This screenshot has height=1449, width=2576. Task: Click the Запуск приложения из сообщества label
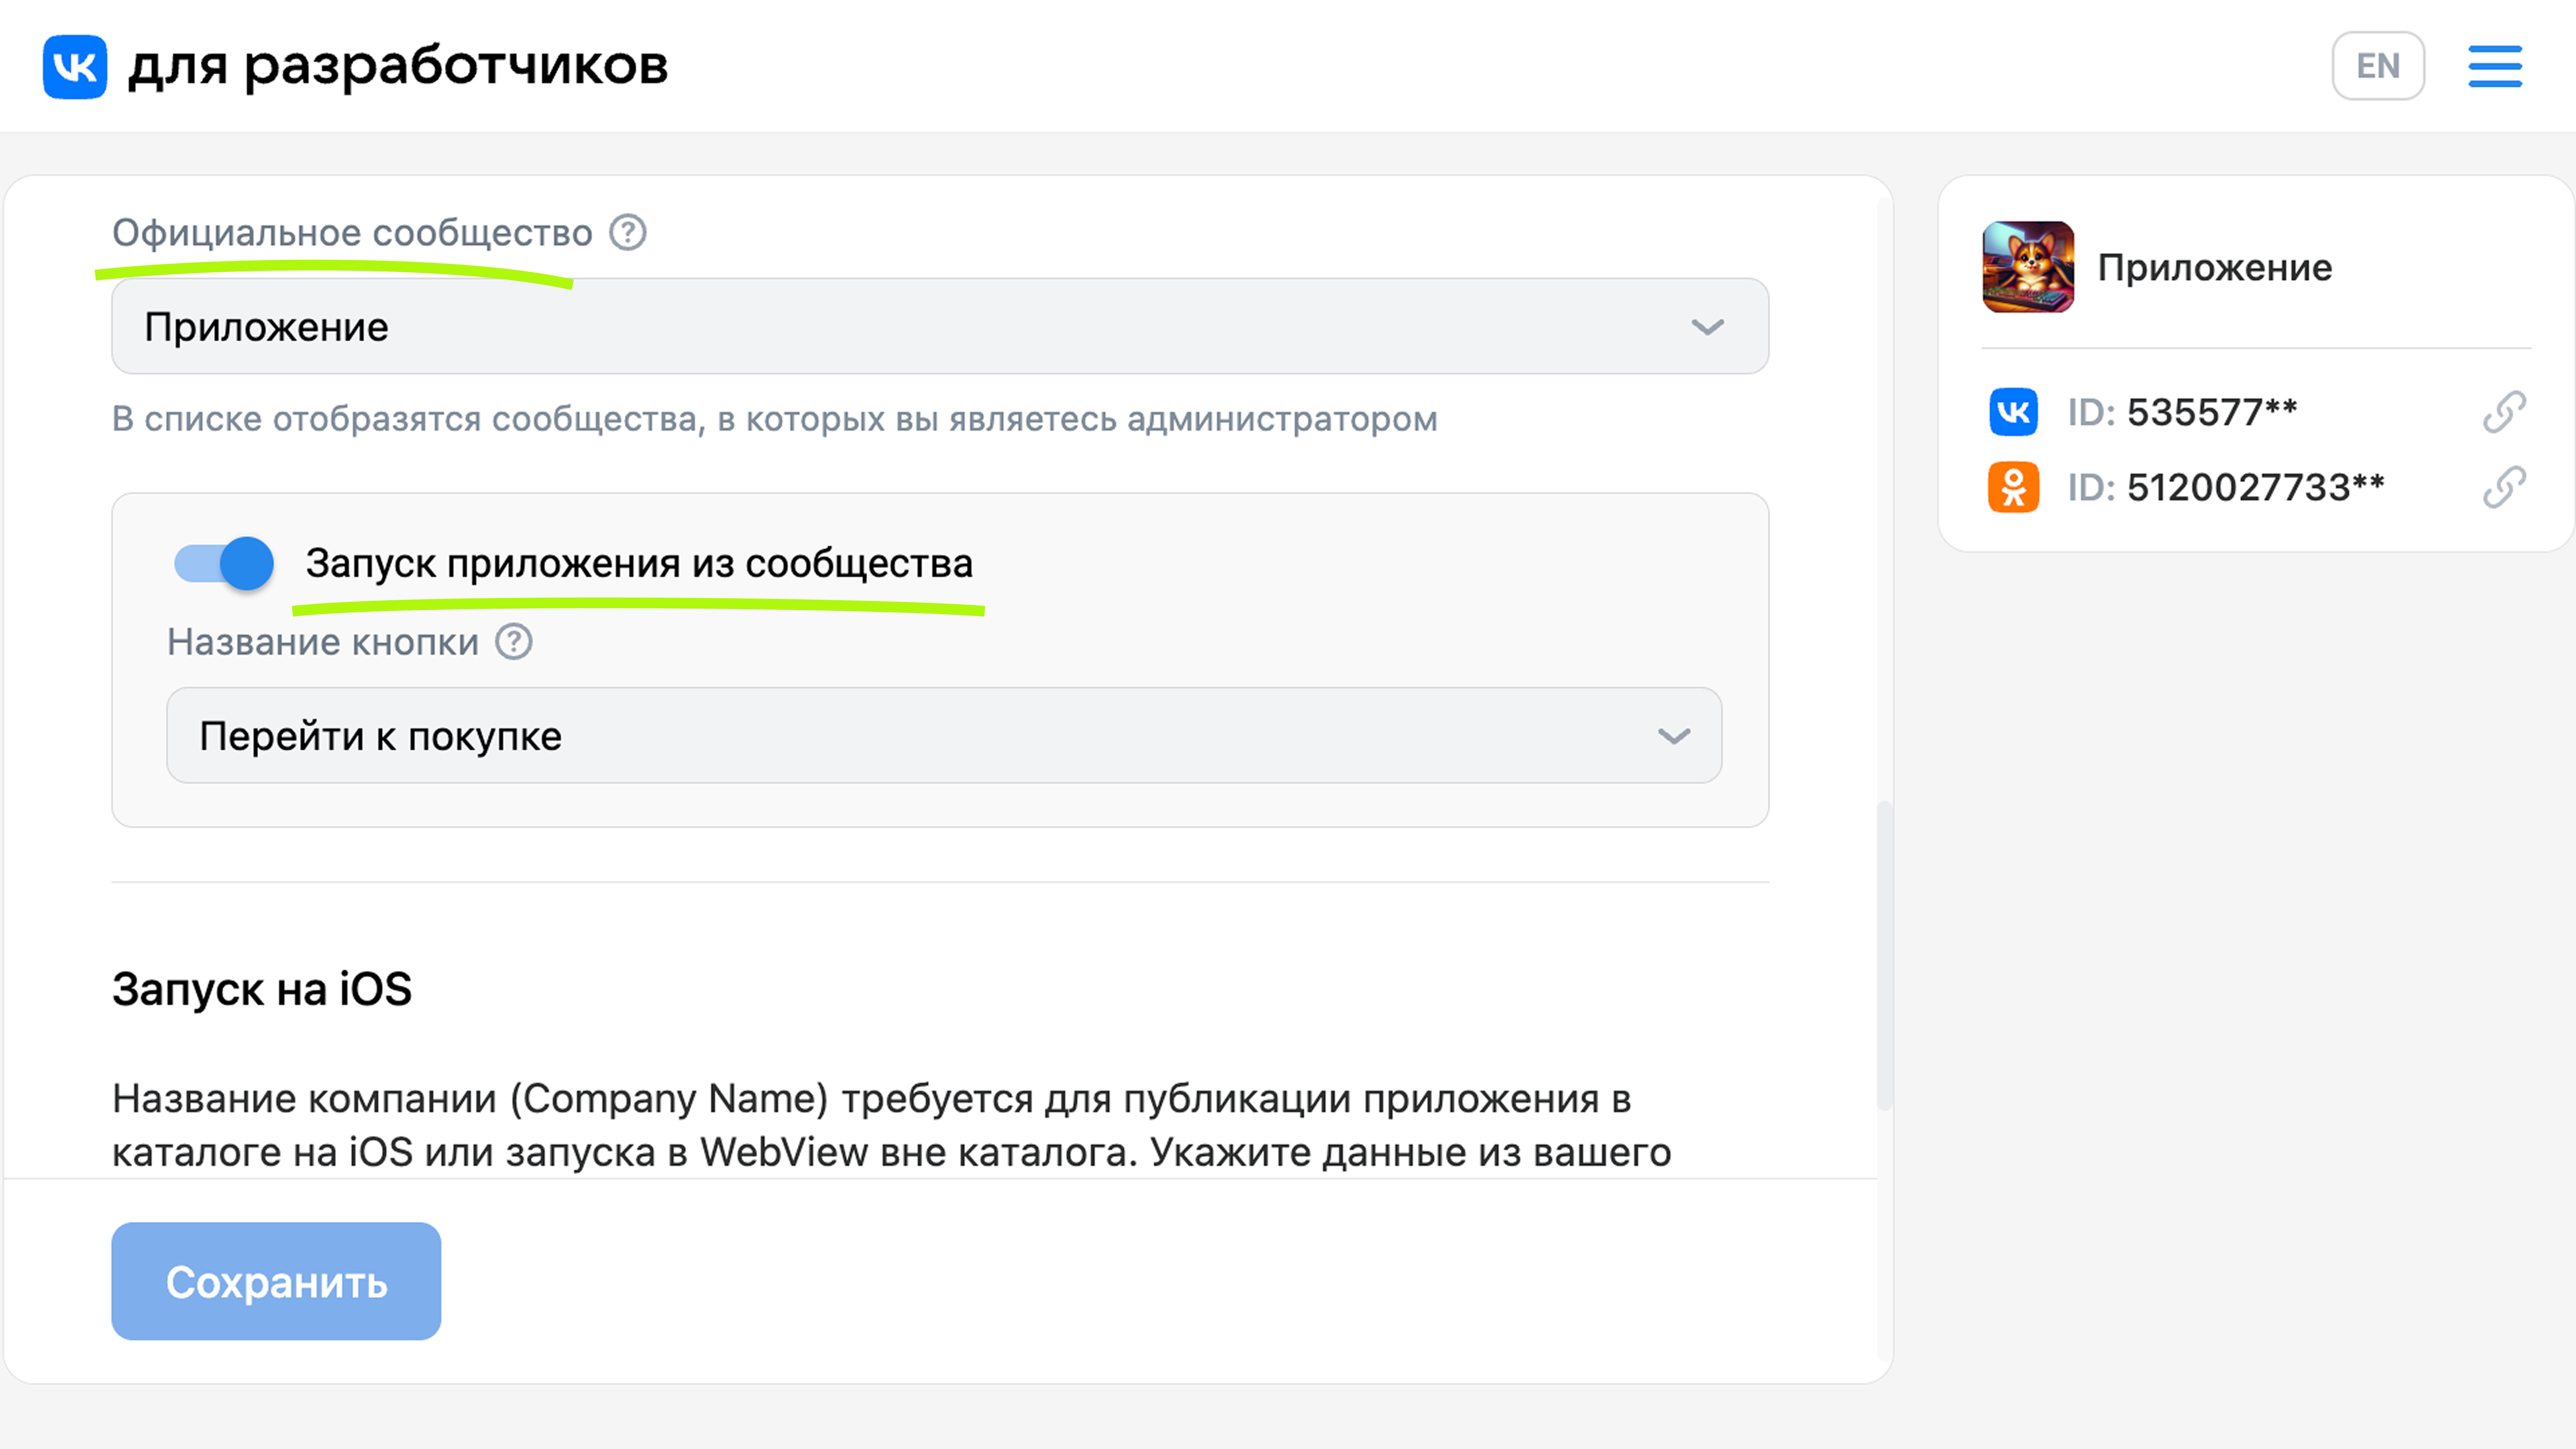coord(639,563)
